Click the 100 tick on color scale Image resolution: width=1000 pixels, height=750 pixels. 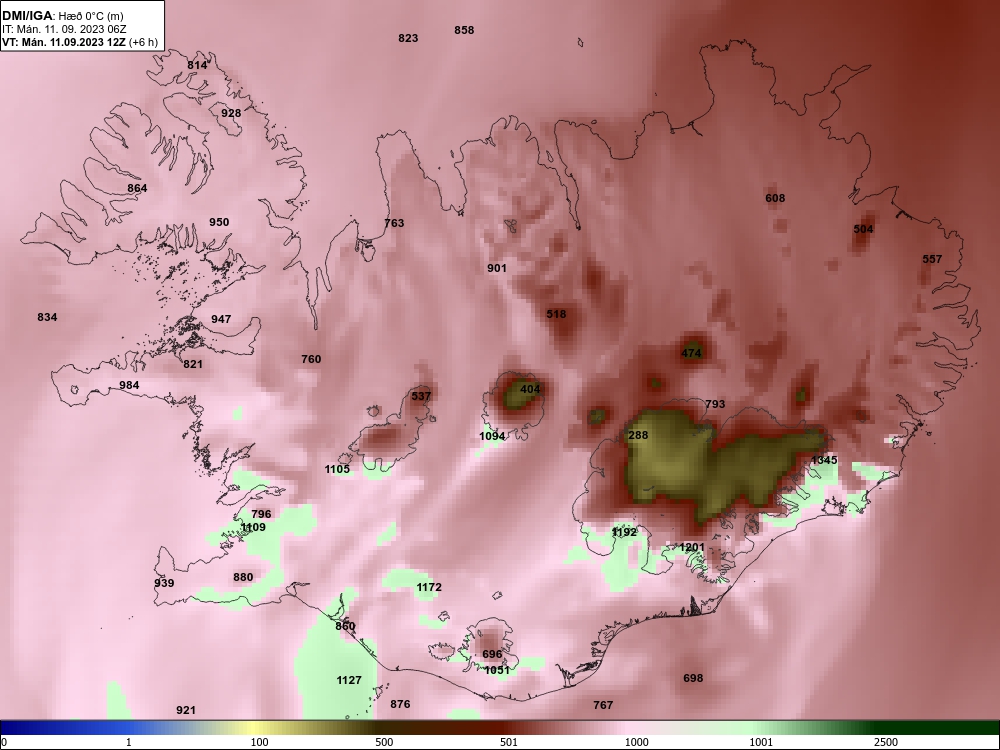259,742
